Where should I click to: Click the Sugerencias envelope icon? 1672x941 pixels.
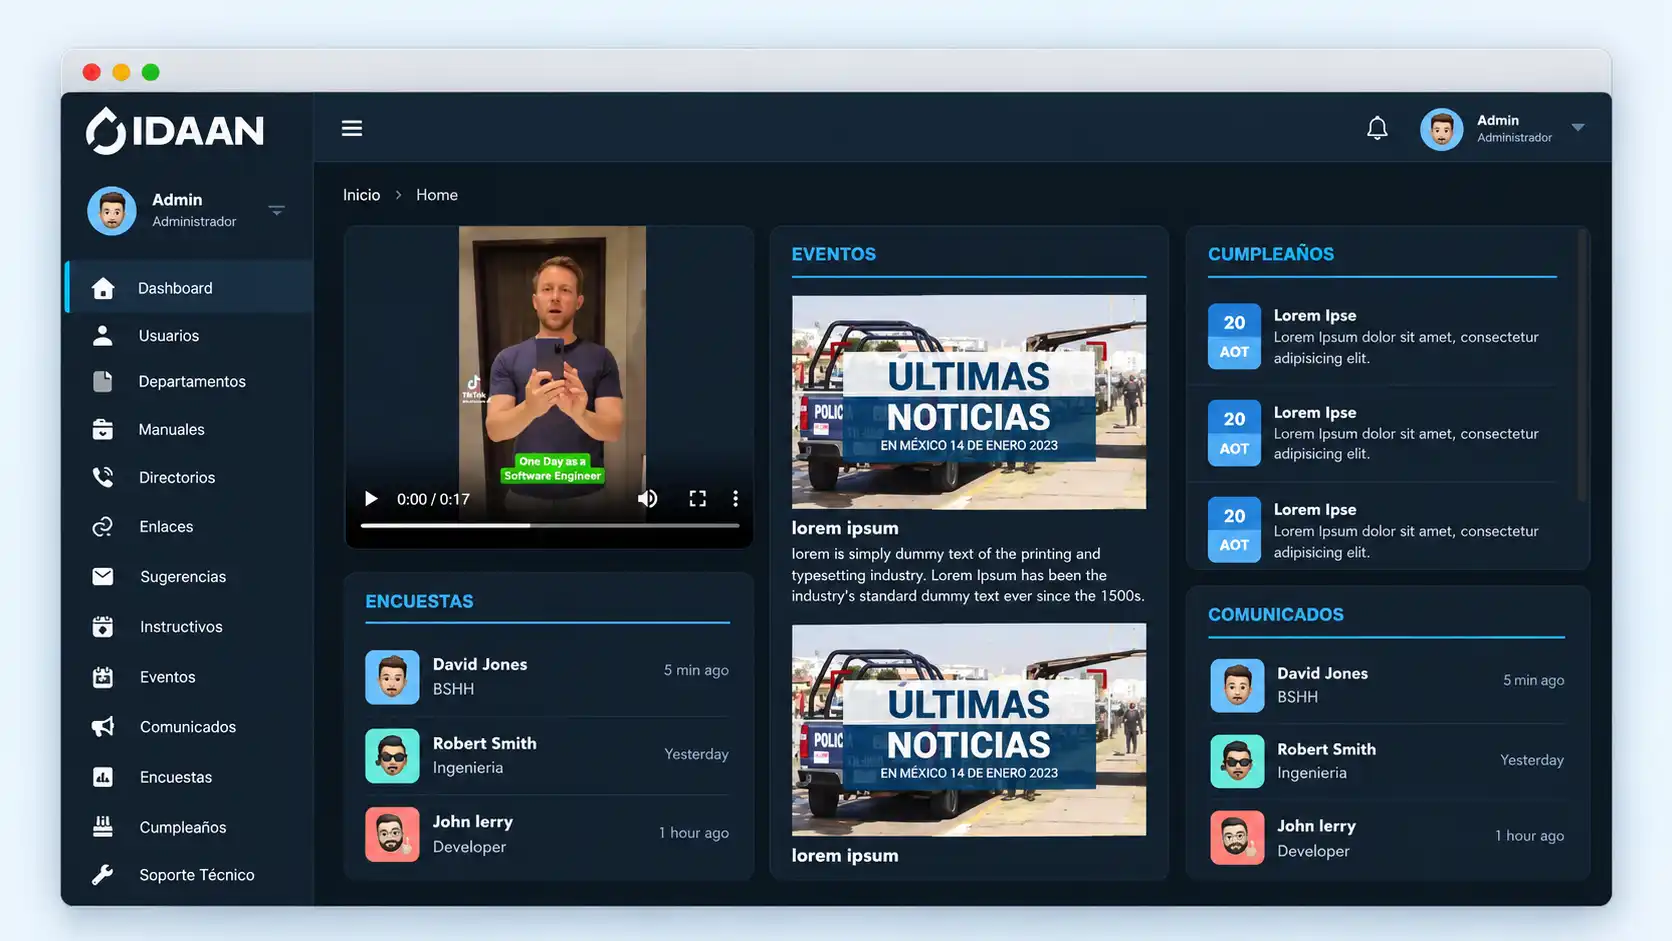pos(102,576)
